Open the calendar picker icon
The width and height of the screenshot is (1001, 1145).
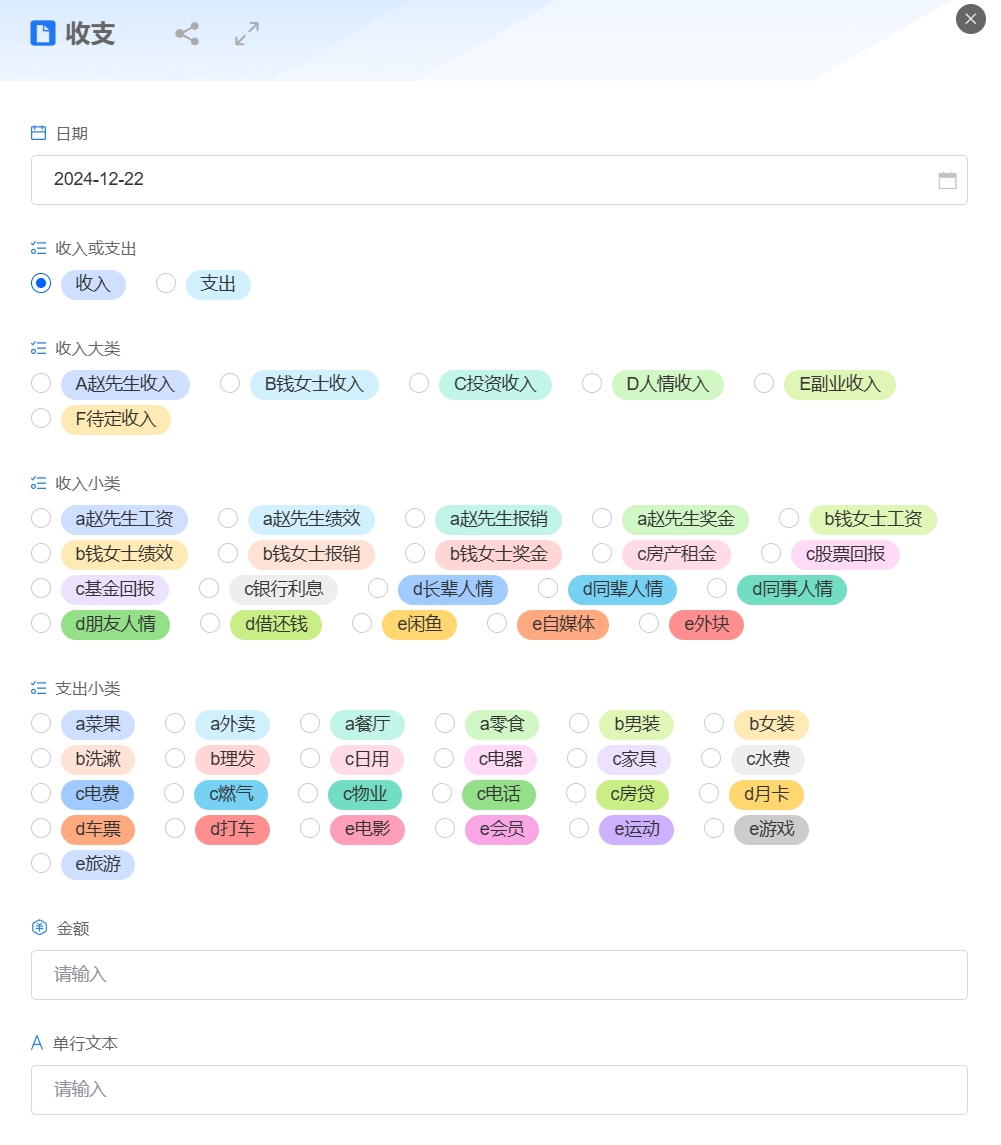point(947,181)
